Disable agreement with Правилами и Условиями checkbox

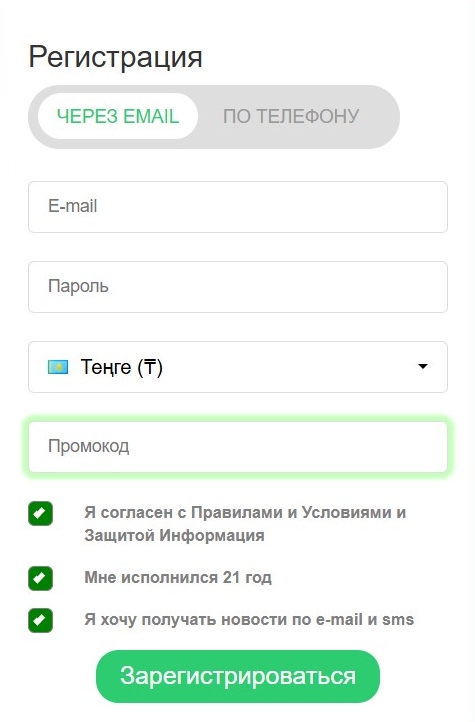tap(41, 513)
